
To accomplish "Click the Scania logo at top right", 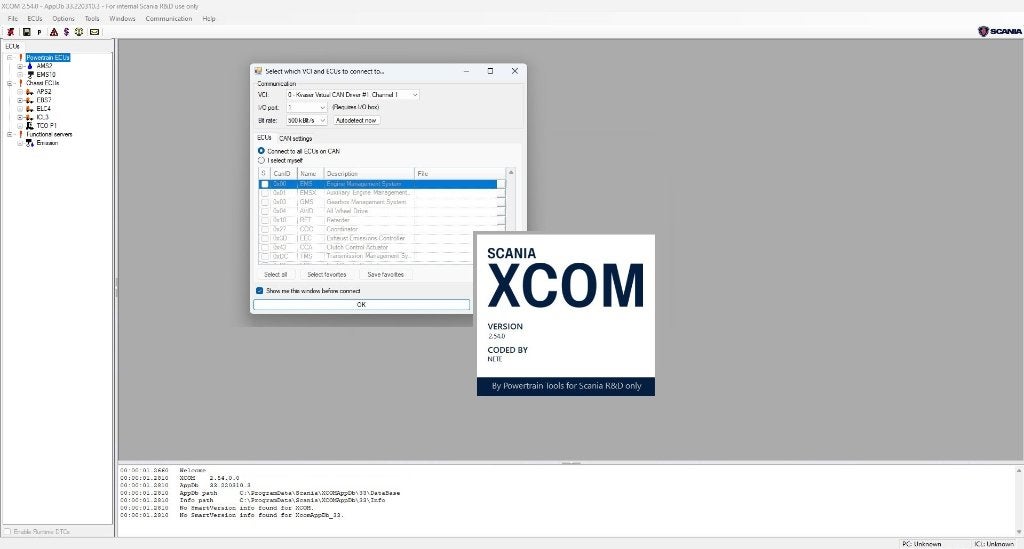I will pyautogui.click(x=1000, y=31).
